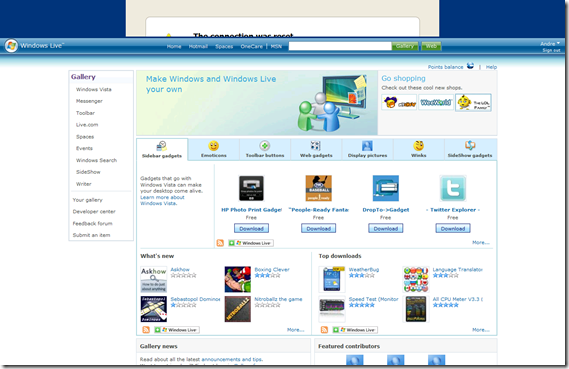
Task: Open Developer center link
Action: (94, 212)
